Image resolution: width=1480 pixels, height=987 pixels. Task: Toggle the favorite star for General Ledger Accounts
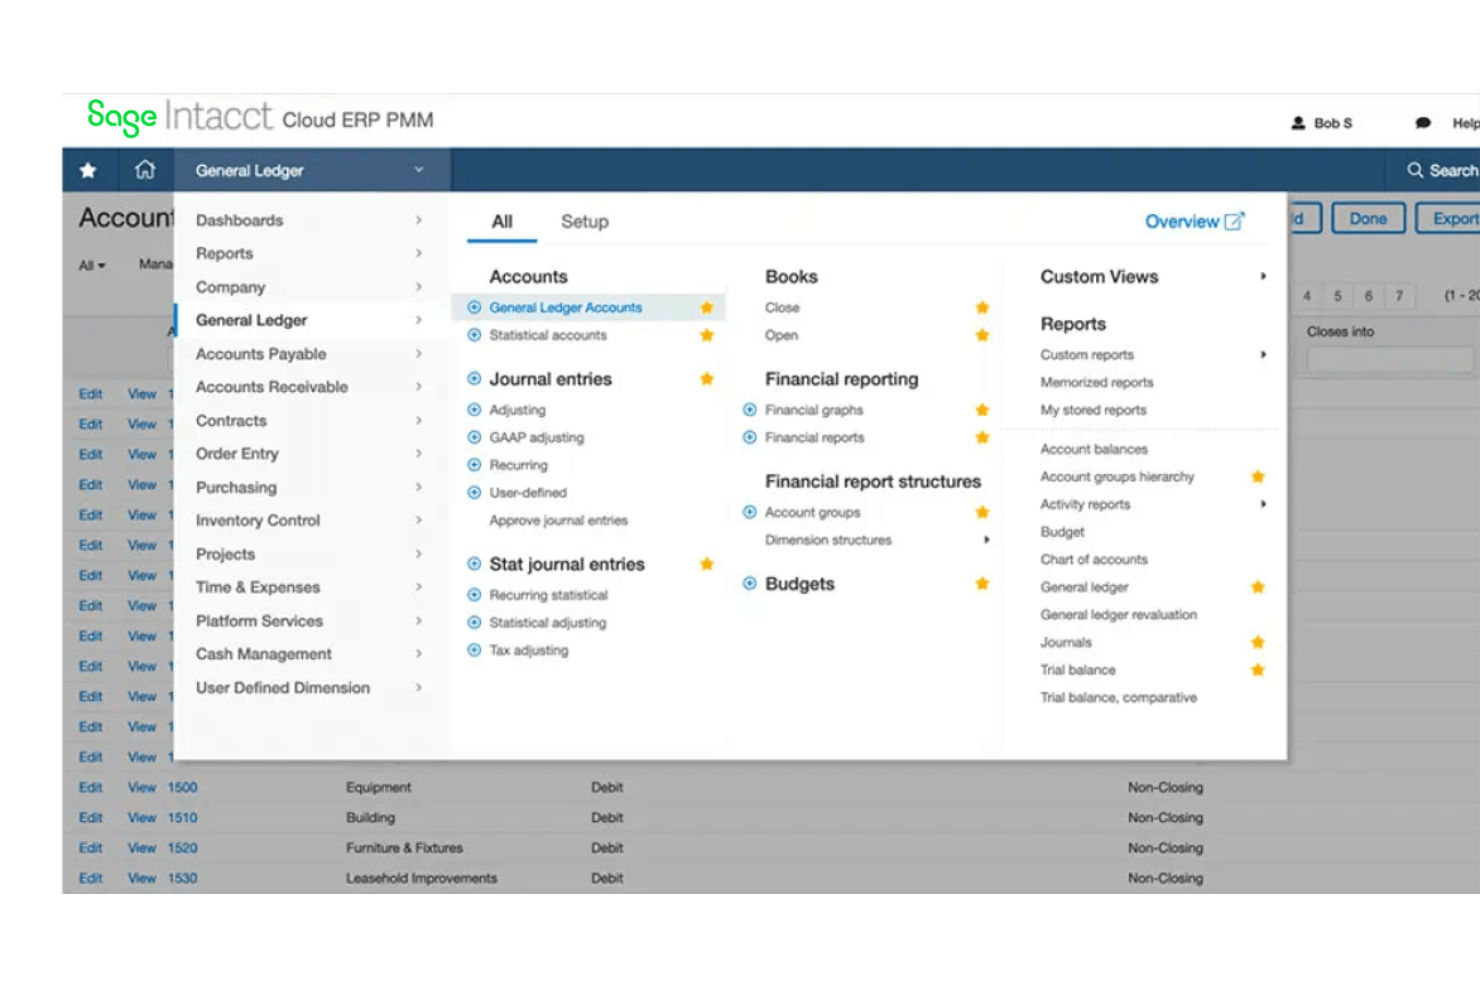[707, 307]
